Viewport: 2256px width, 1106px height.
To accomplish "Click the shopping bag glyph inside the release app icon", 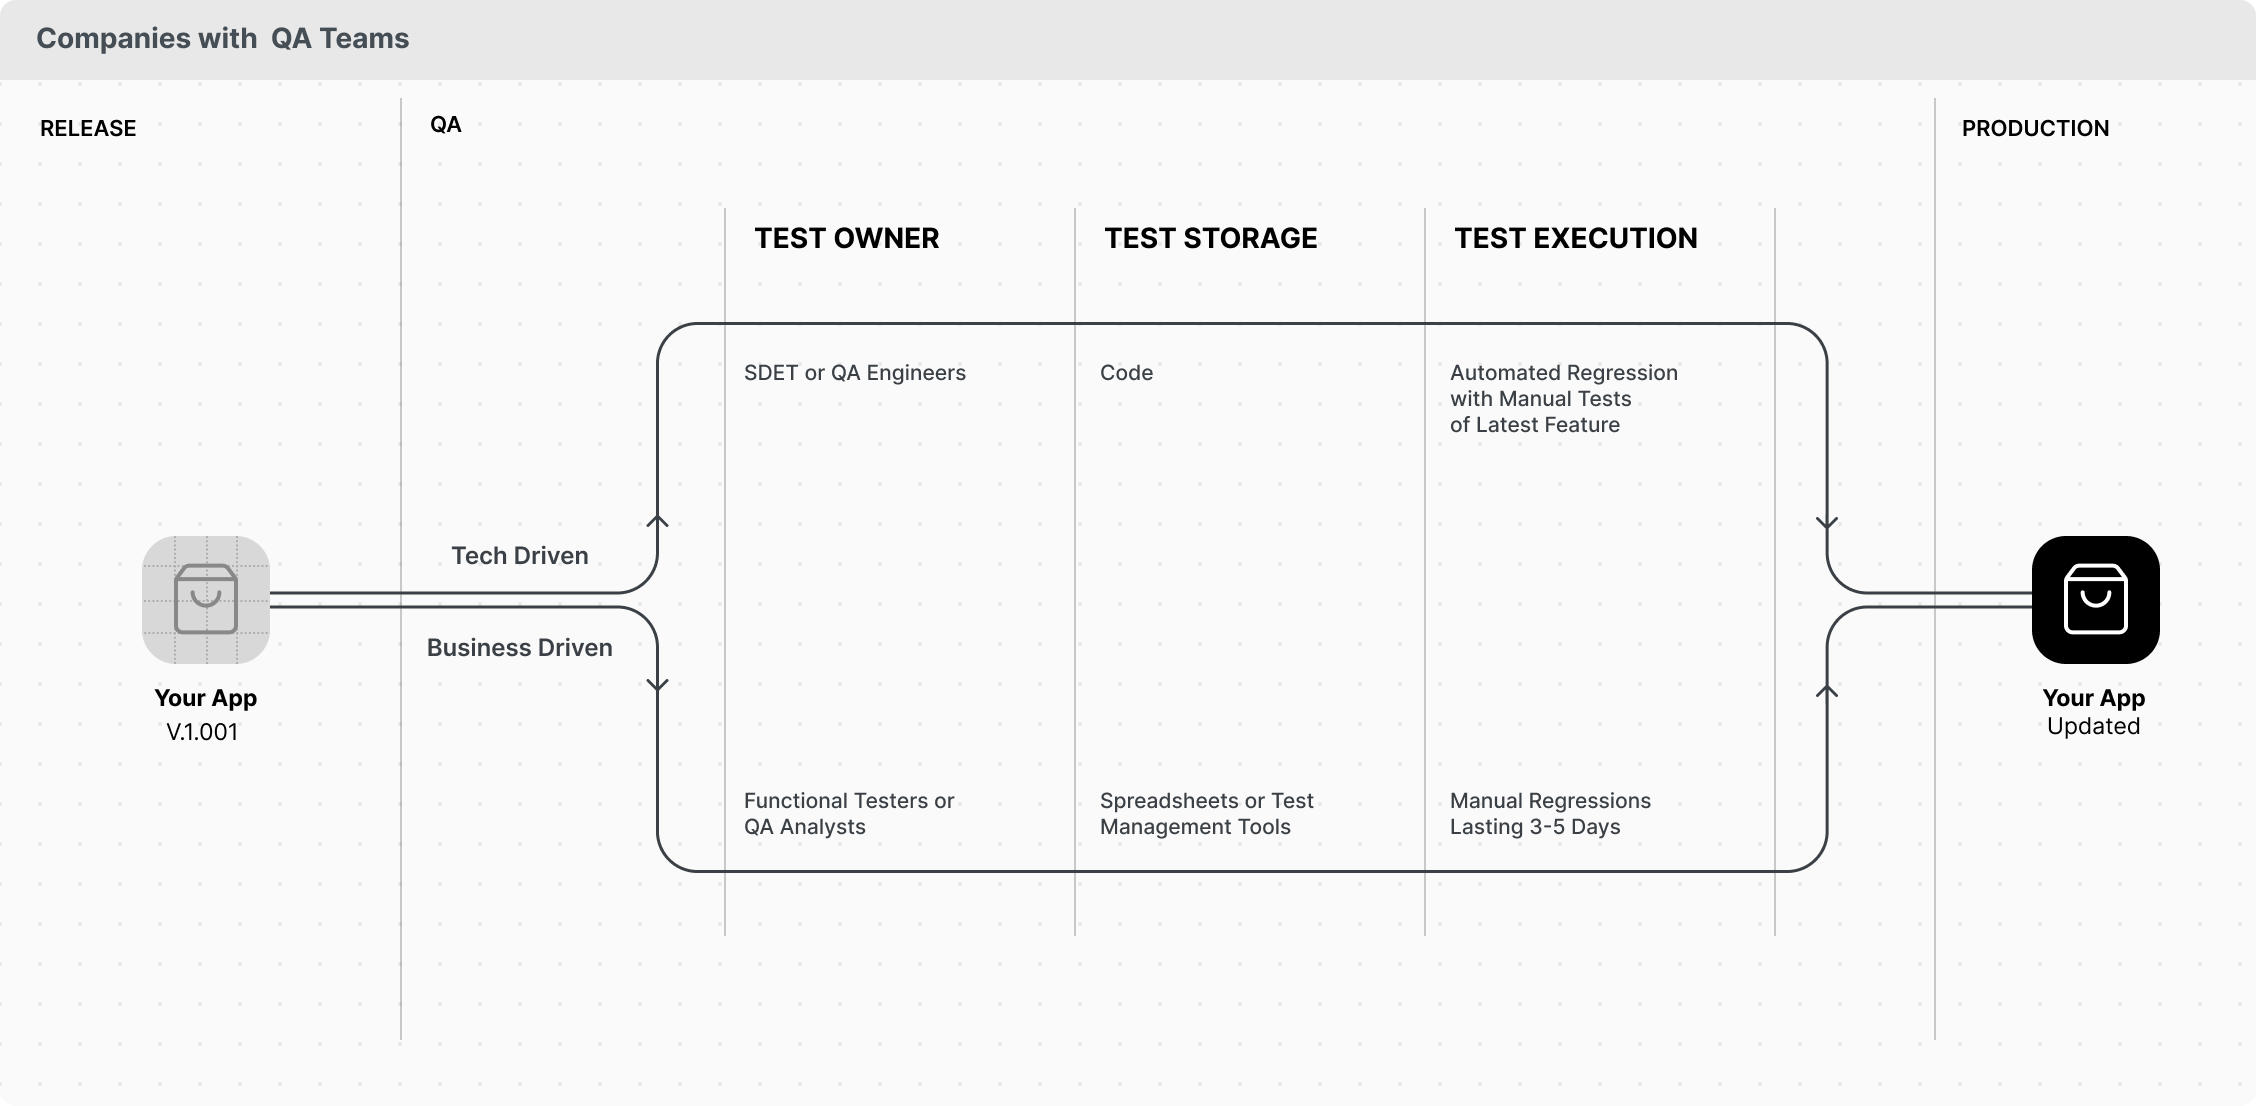I will 205,600.
